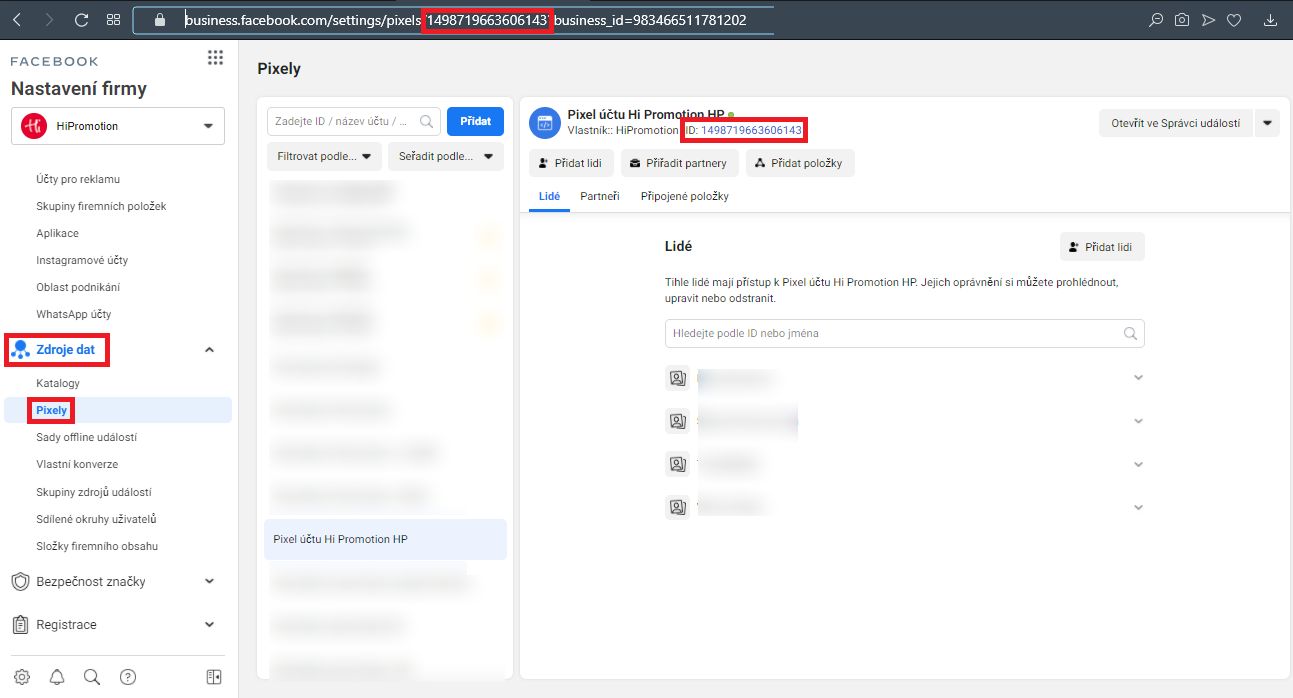Open Katalogy in the sidebar
1293x698 pixels.
click(58, 383)
